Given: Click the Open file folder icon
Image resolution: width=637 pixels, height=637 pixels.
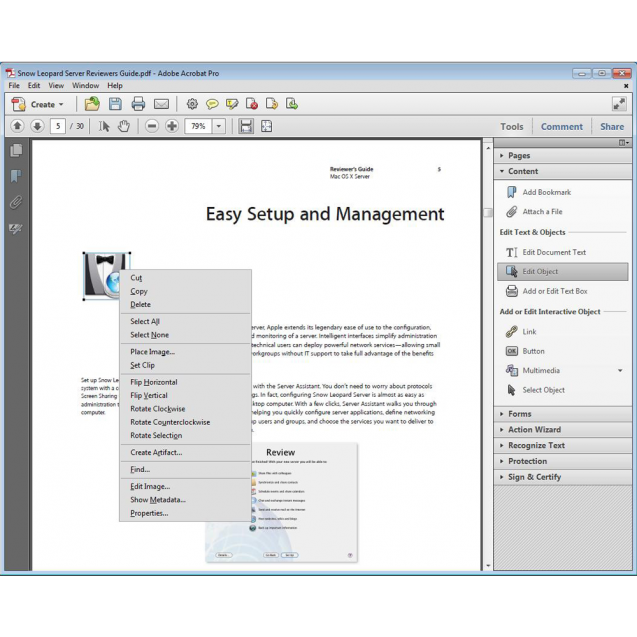Looking at the screenshot, I should 92,104.
